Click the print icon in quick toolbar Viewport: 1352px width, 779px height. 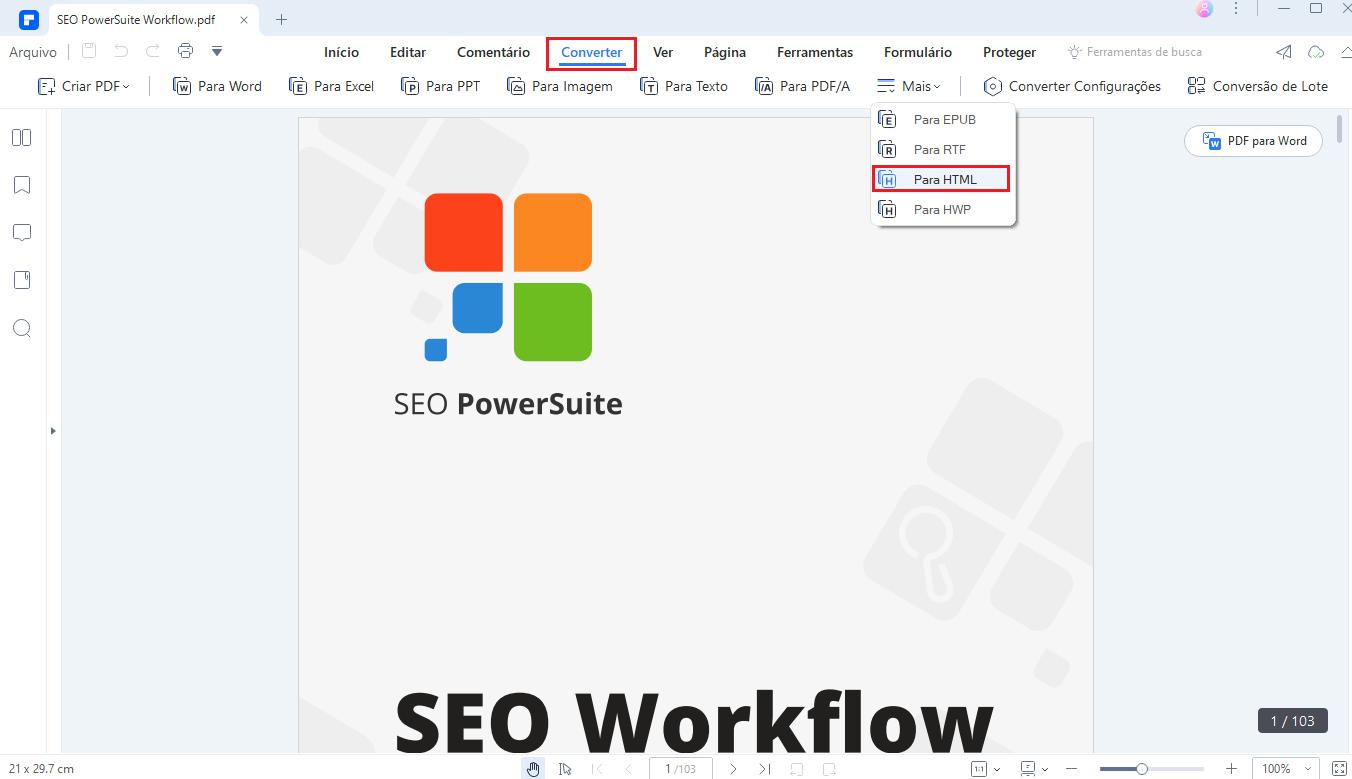pos(185,51)
